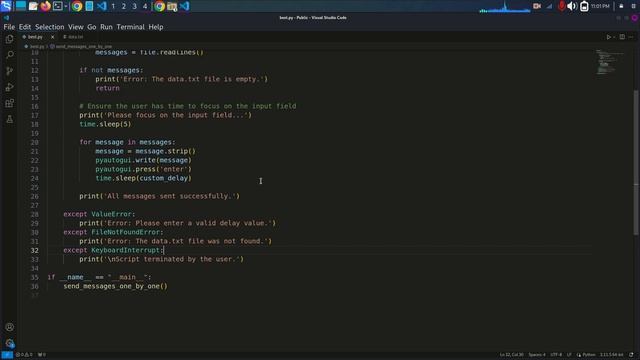Open the Run menu
The height and width of the screenshot is (360, 640).
point(106,27)
